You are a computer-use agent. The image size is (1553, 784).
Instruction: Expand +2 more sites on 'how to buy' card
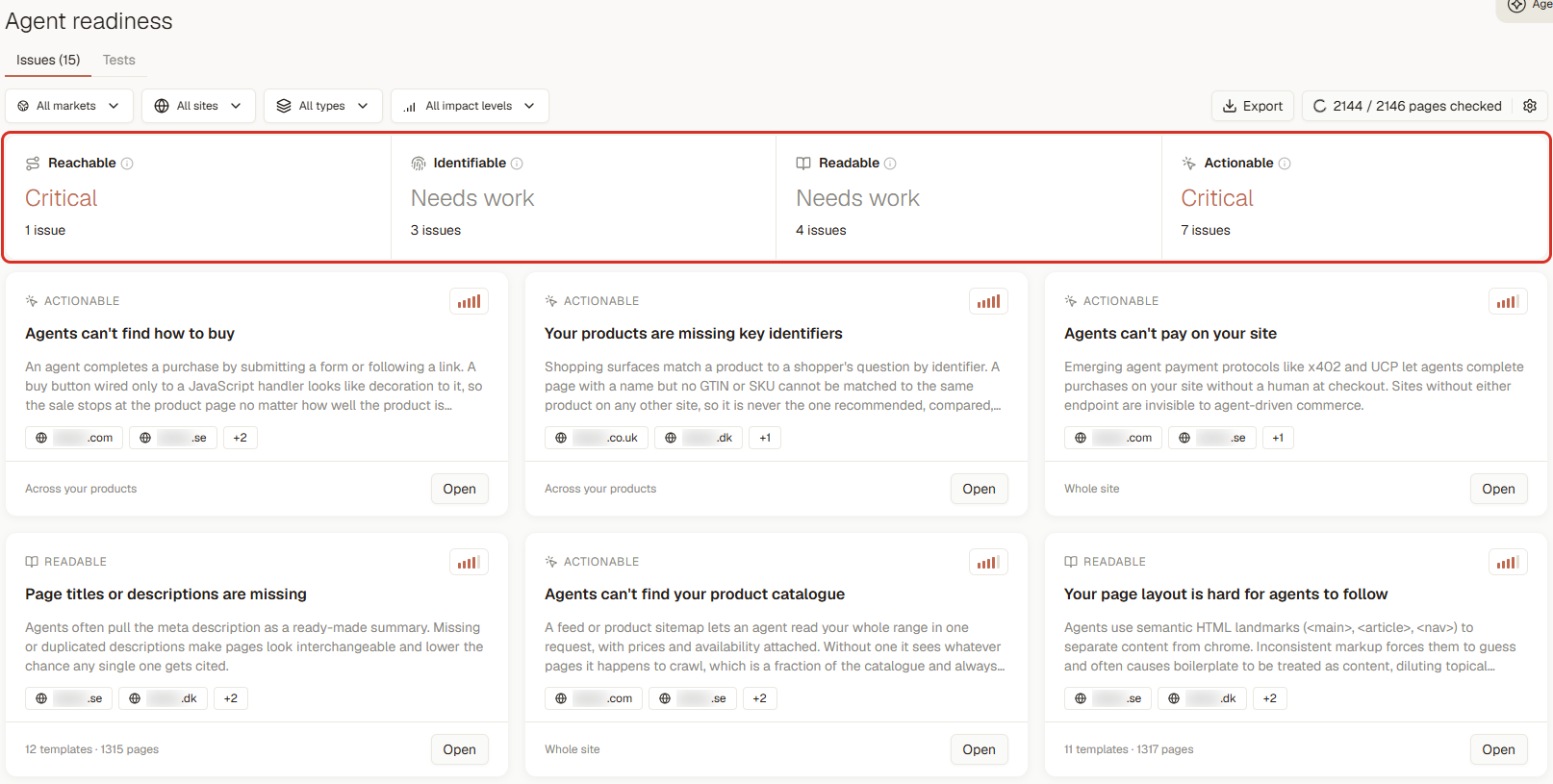pos(240,438)
